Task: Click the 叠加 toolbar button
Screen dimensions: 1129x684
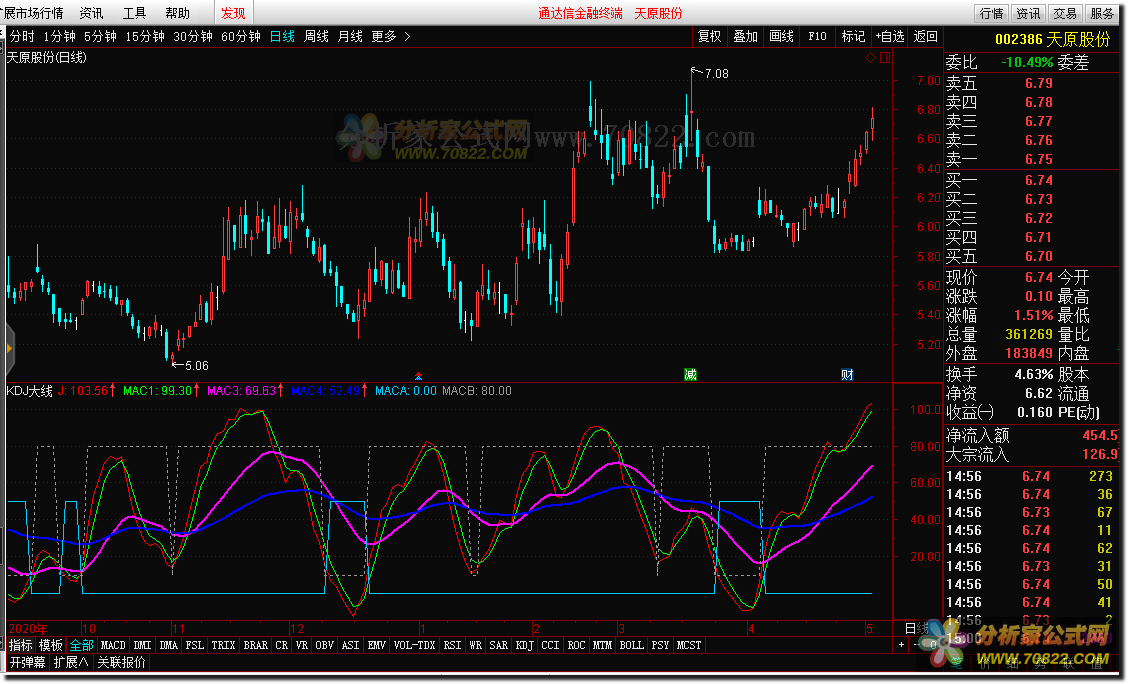Action: 745,36
